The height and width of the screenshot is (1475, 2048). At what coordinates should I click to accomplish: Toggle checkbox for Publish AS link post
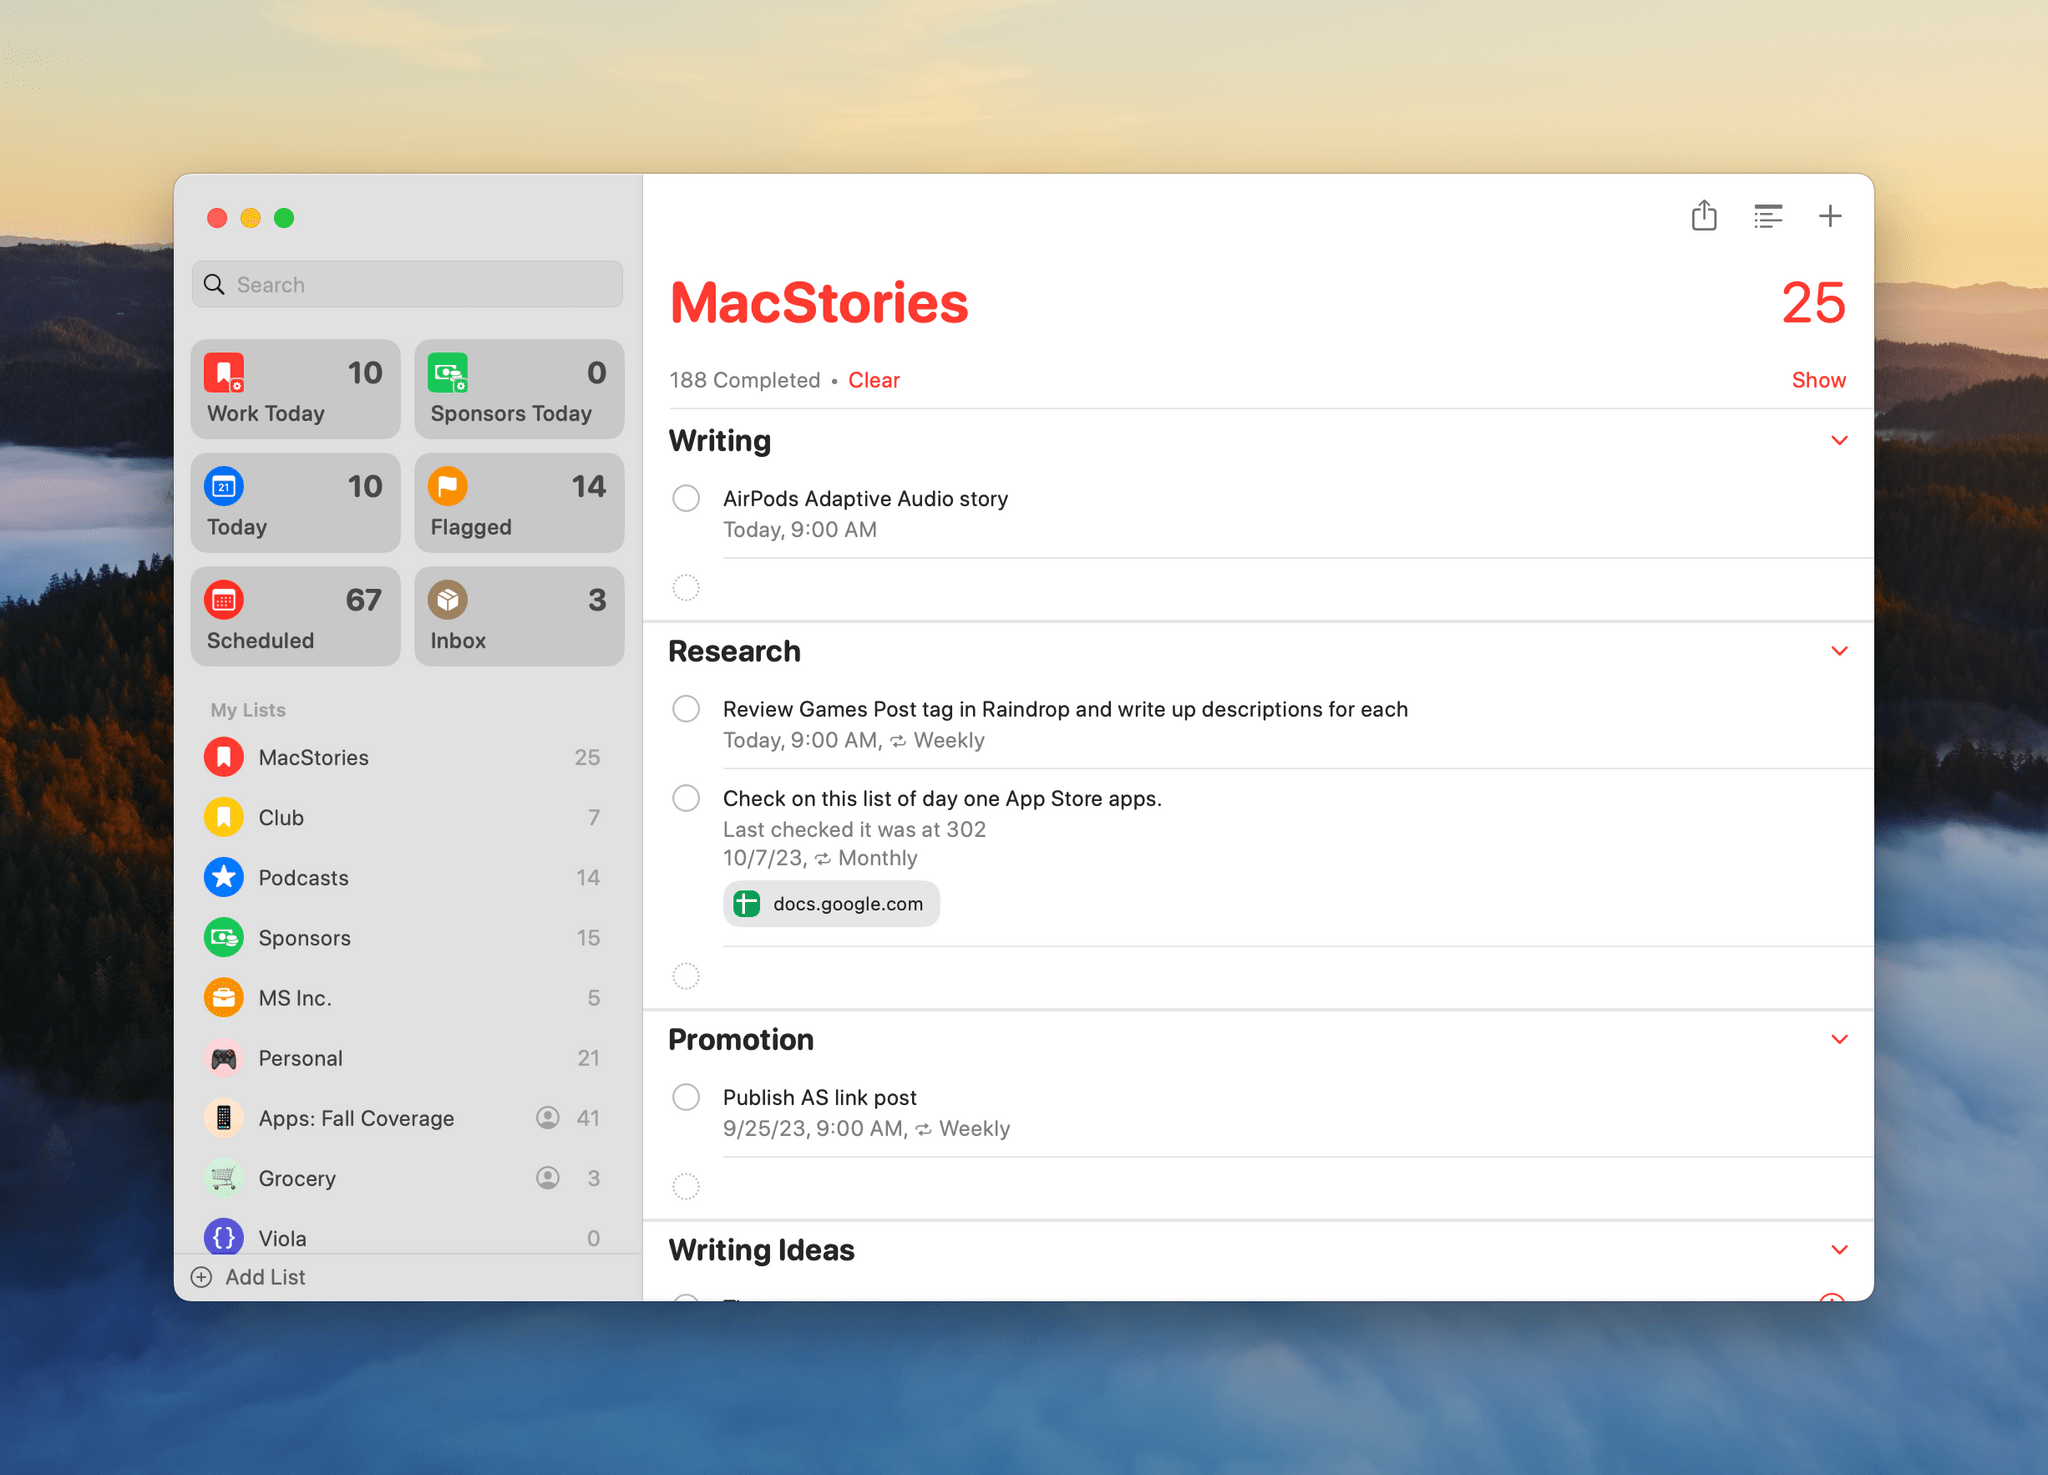(687, 1098)
